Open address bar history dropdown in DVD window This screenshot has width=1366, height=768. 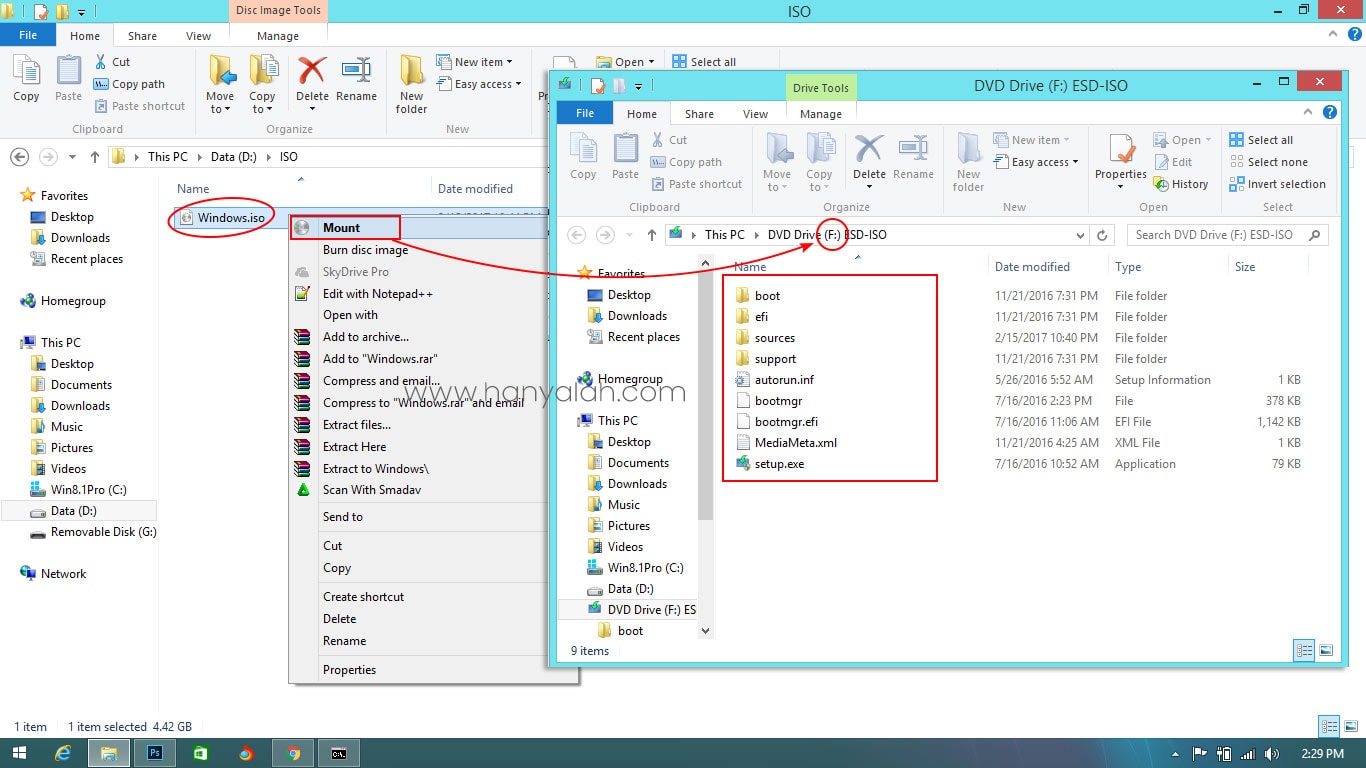[x=1080, y=235]
